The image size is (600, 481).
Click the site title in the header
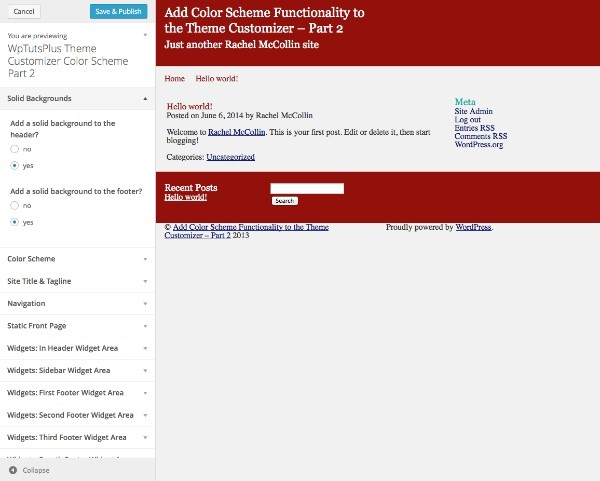[x=264, y=20]
